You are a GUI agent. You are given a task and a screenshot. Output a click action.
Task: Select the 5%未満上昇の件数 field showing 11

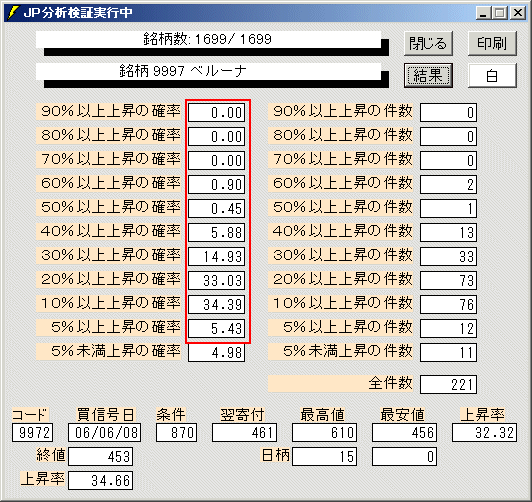tap(449, 352)
